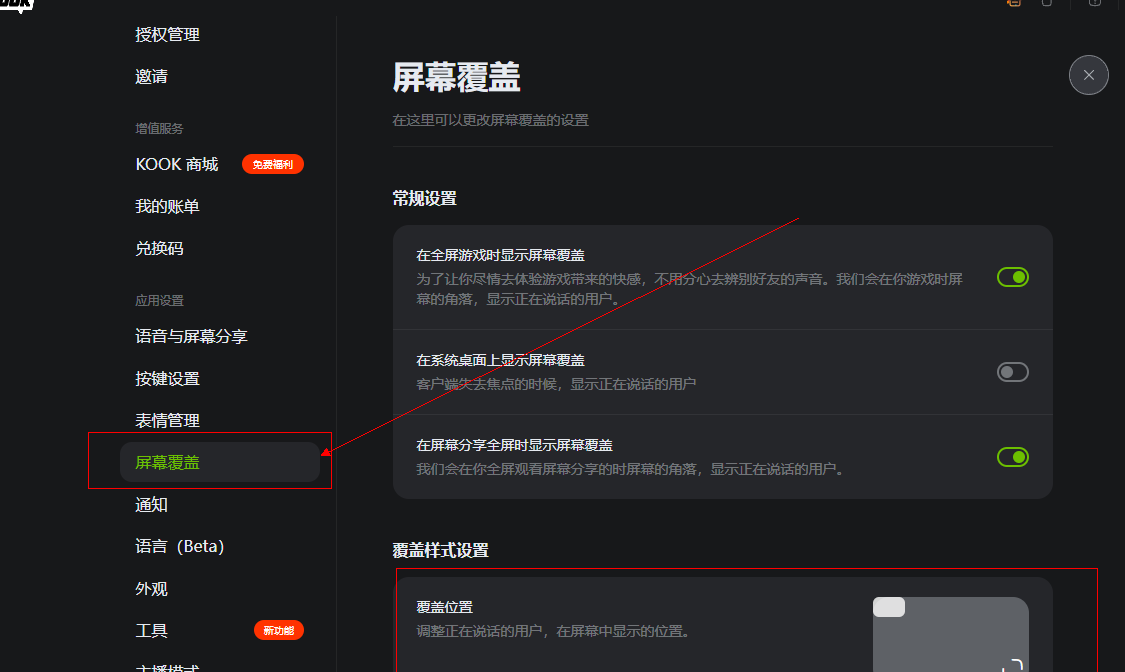Disable 在屏幕分享全屏时显示屏幕覆盖
This screenshot has width=1125, height=672.
coord(1012,457)
